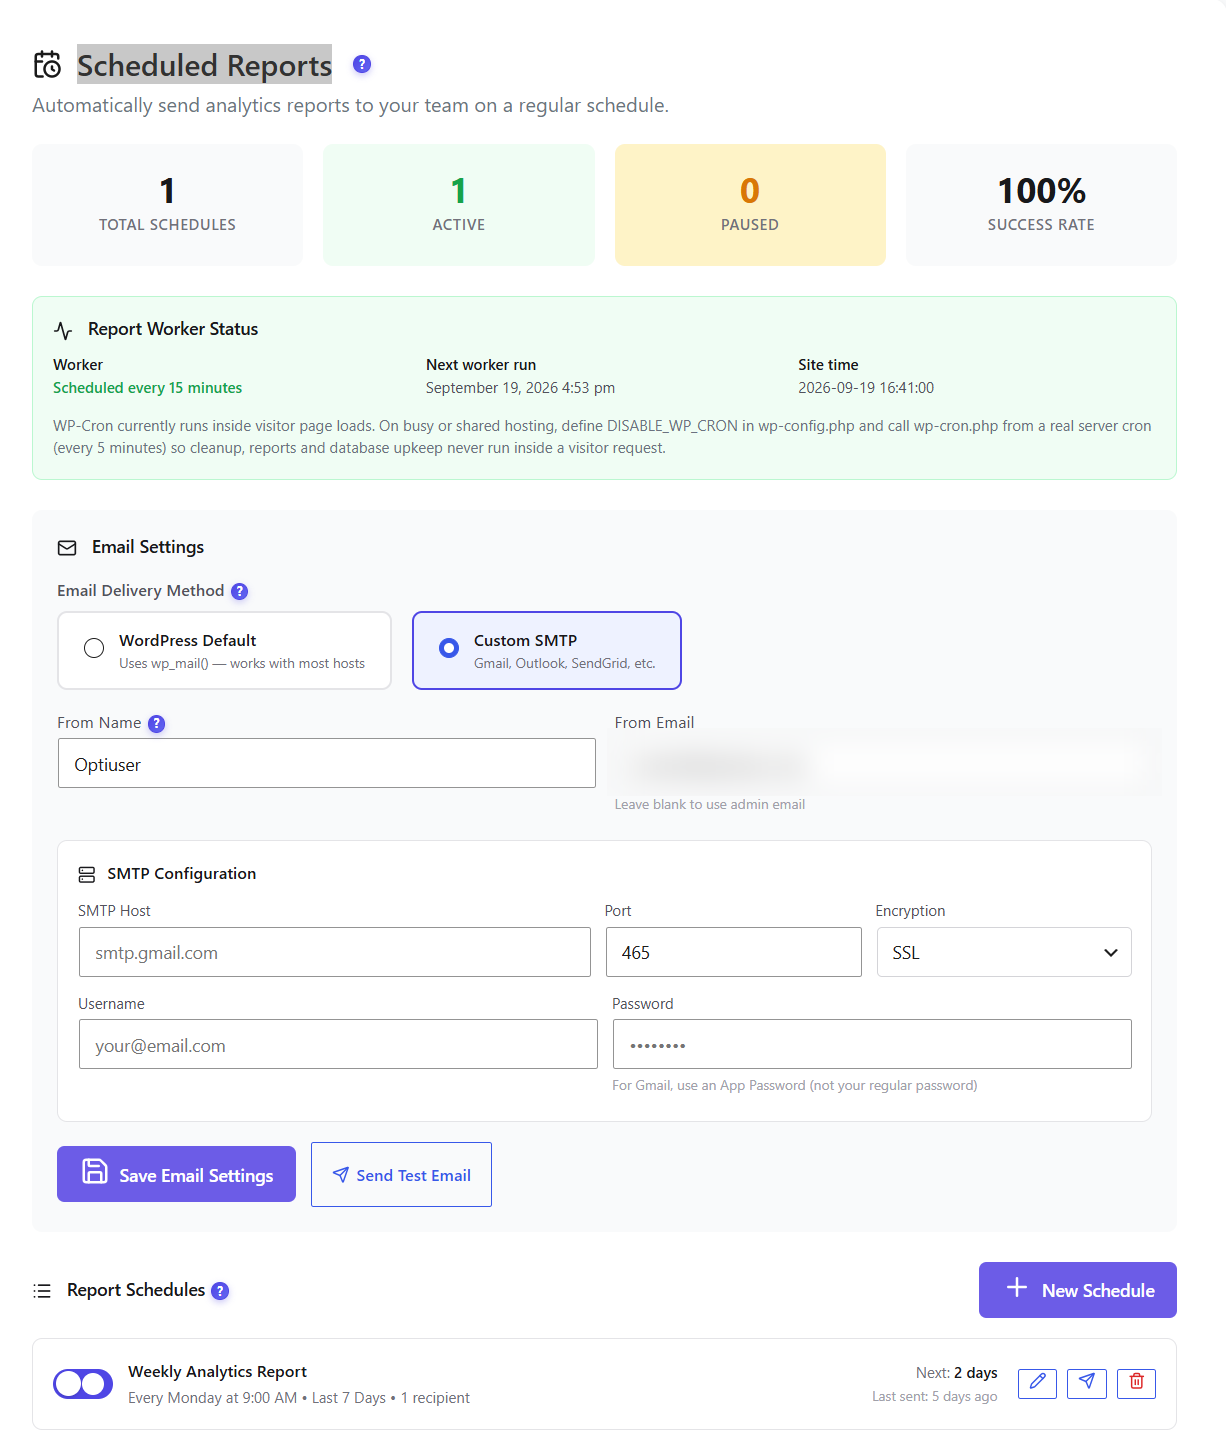Viewport: 1226px width, 1443px height.
Task: Click the WP-Cron advisory paragraph
Action: coord(602,437)
